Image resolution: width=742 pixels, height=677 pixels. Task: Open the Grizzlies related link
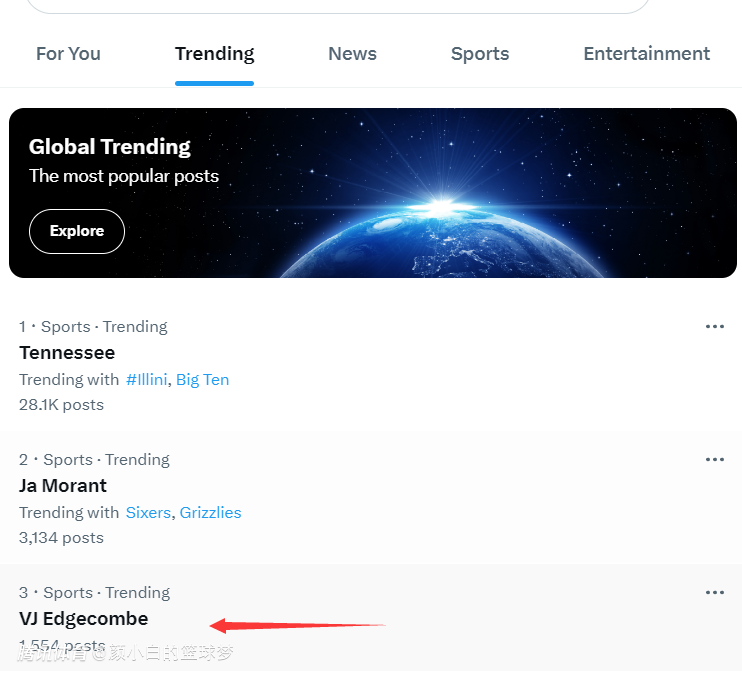pyautogui.click(x=210, y=513)
